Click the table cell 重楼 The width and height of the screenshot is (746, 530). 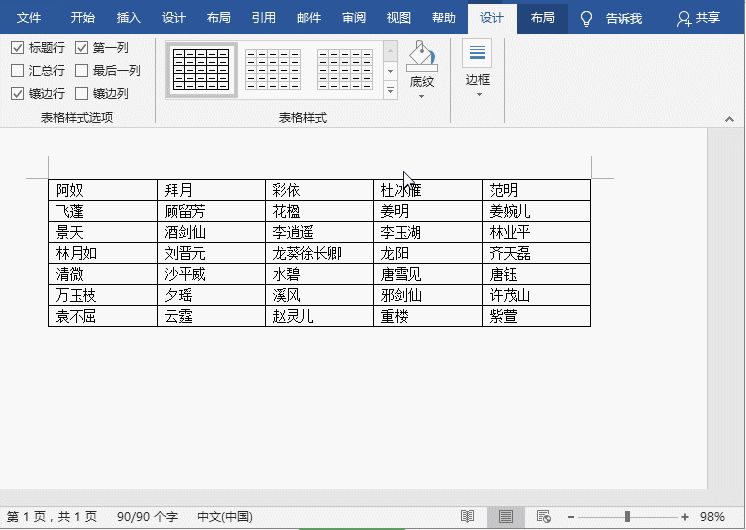pyautogui.click(x=428, y=316)
